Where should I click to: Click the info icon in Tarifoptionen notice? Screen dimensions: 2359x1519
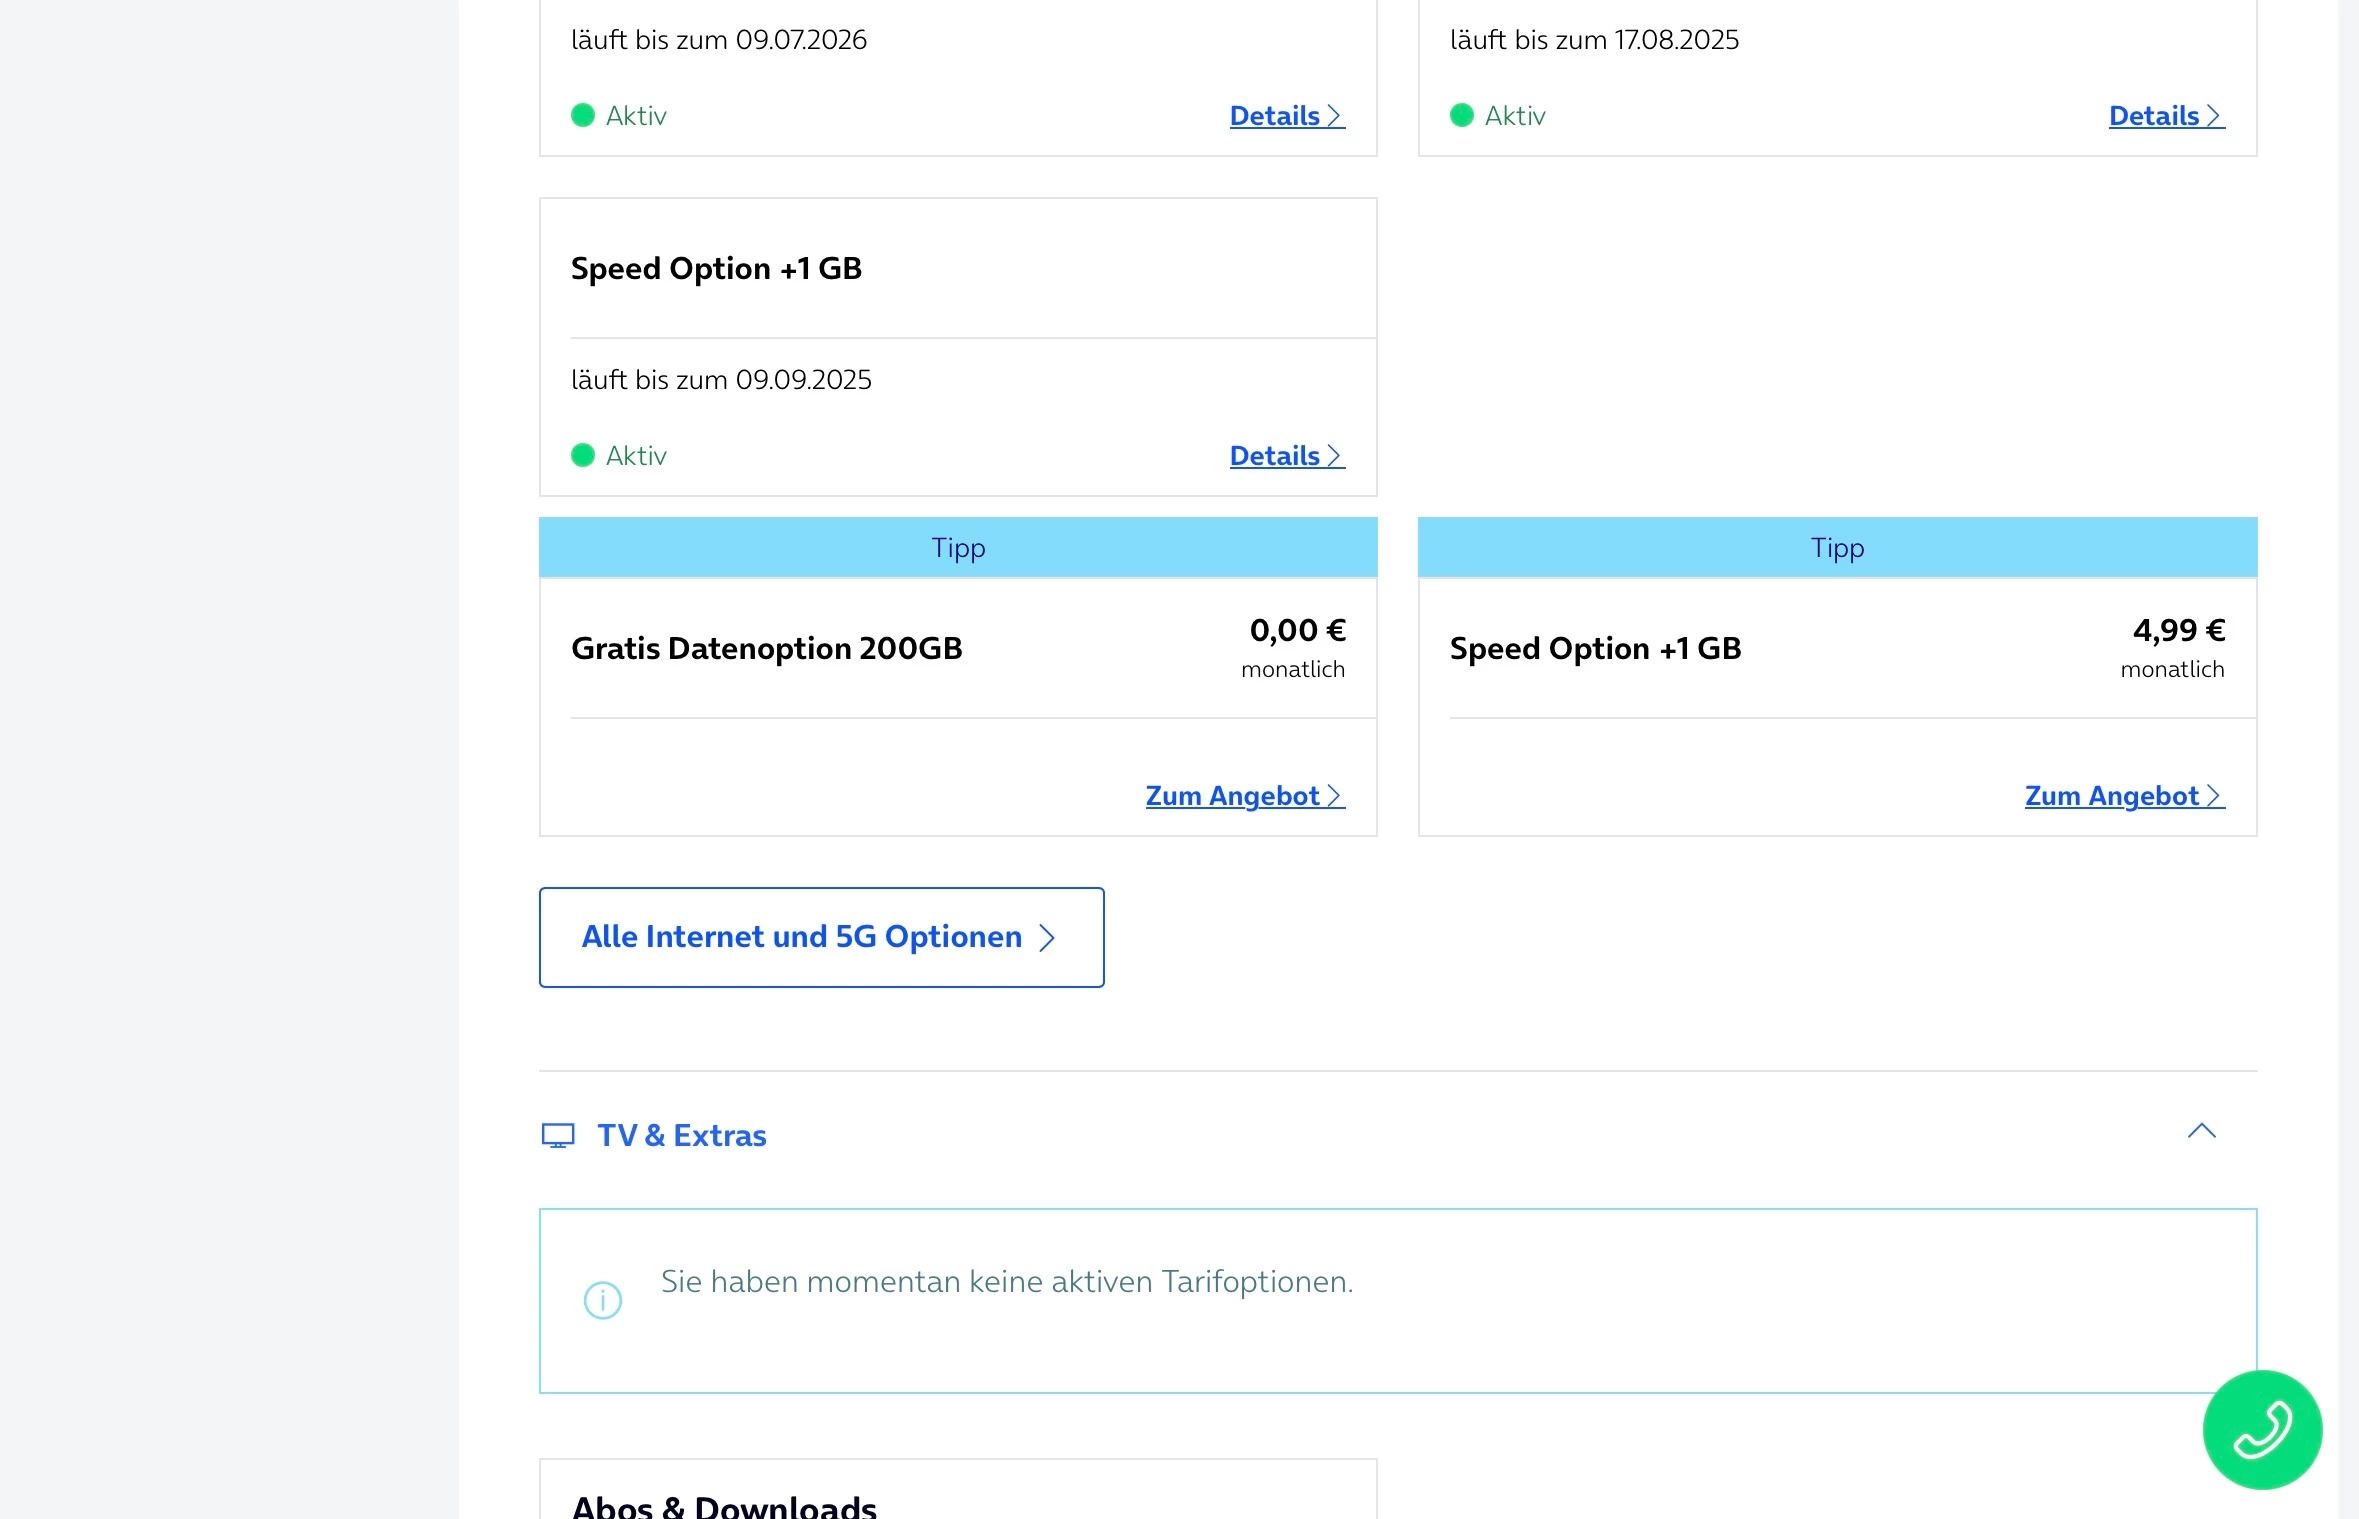pyautogui.click(x=603, y=1300)
